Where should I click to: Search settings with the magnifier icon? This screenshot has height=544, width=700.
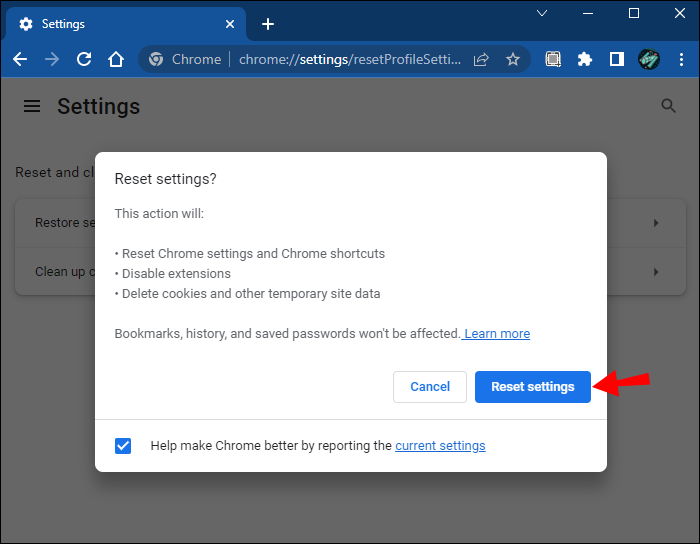click(x=669, y=106)
